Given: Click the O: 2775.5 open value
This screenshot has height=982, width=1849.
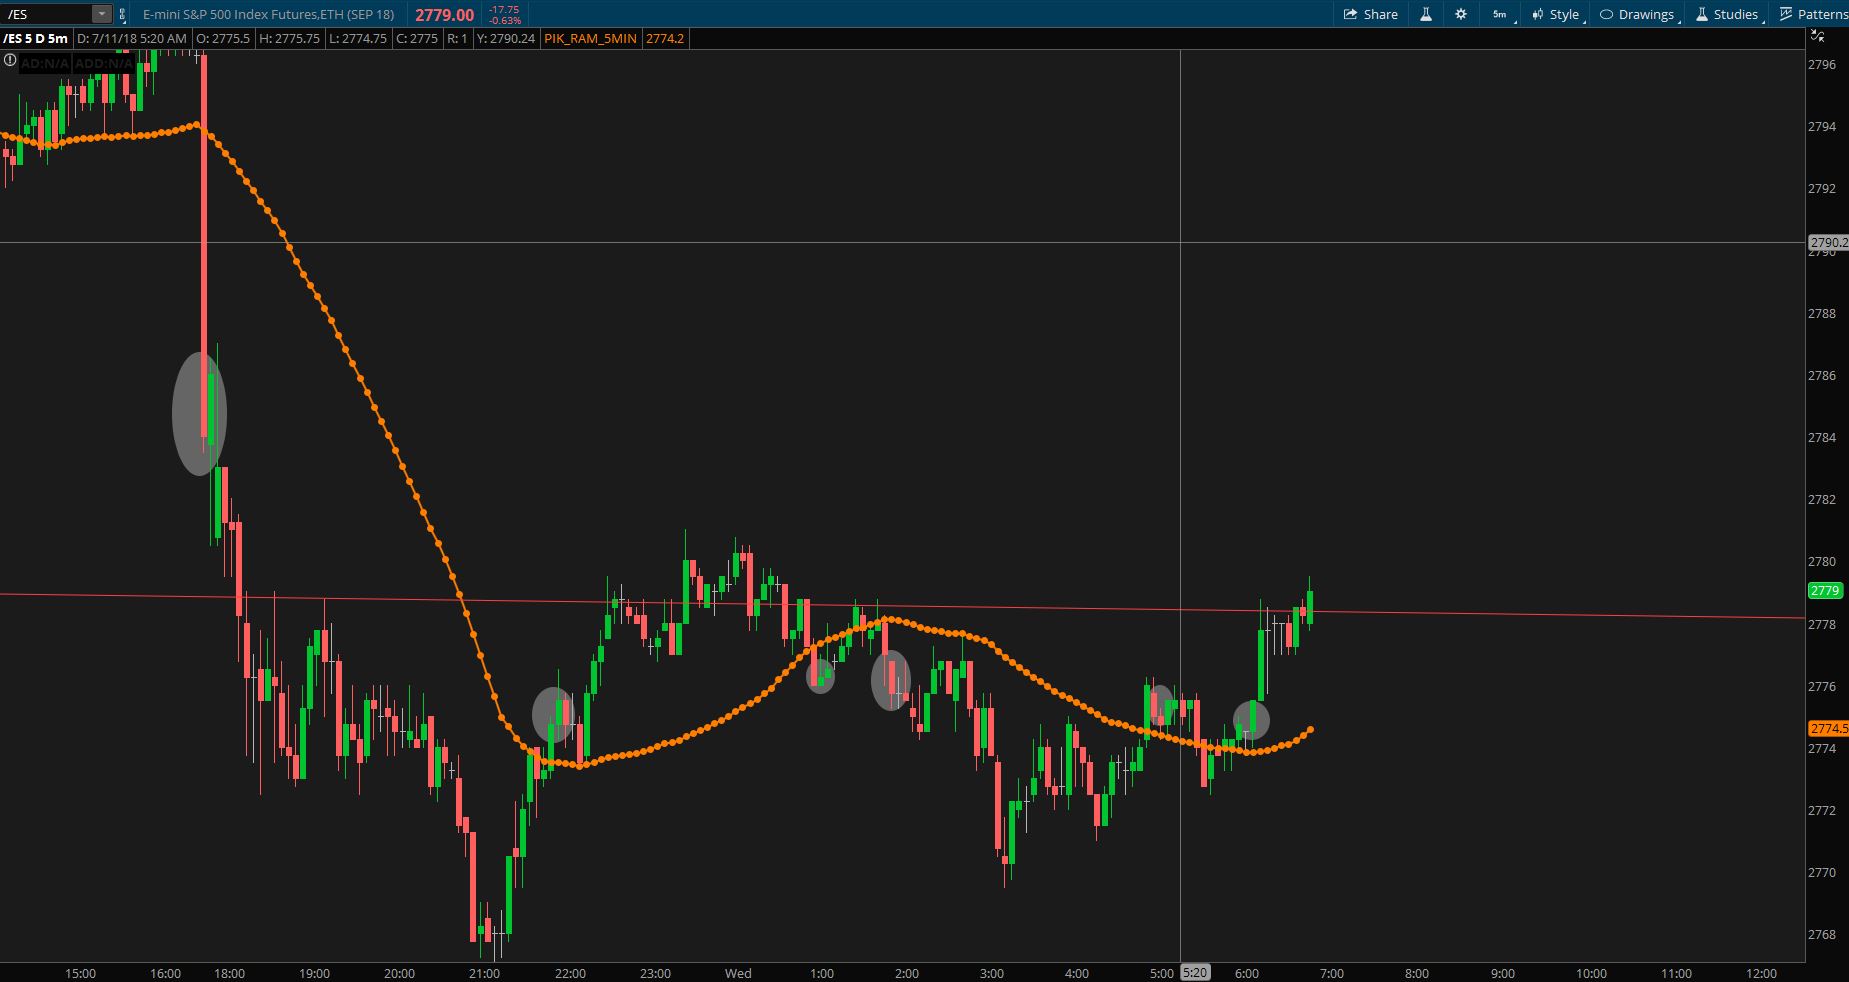Looking at the screenshot, I should pos(223,38).
